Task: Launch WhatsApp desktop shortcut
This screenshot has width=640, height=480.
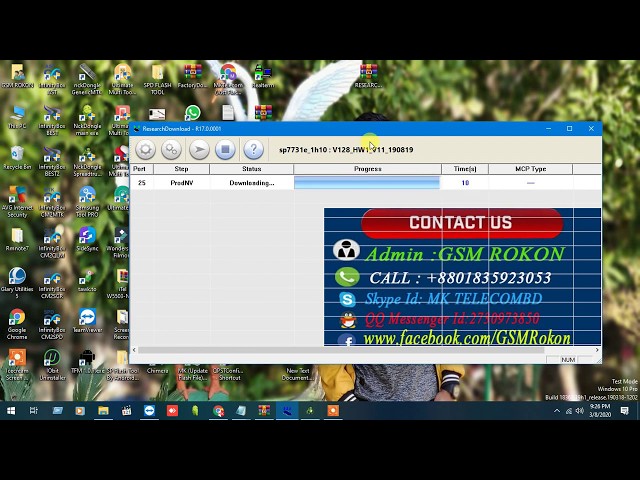Action: [x=193, y=113]
